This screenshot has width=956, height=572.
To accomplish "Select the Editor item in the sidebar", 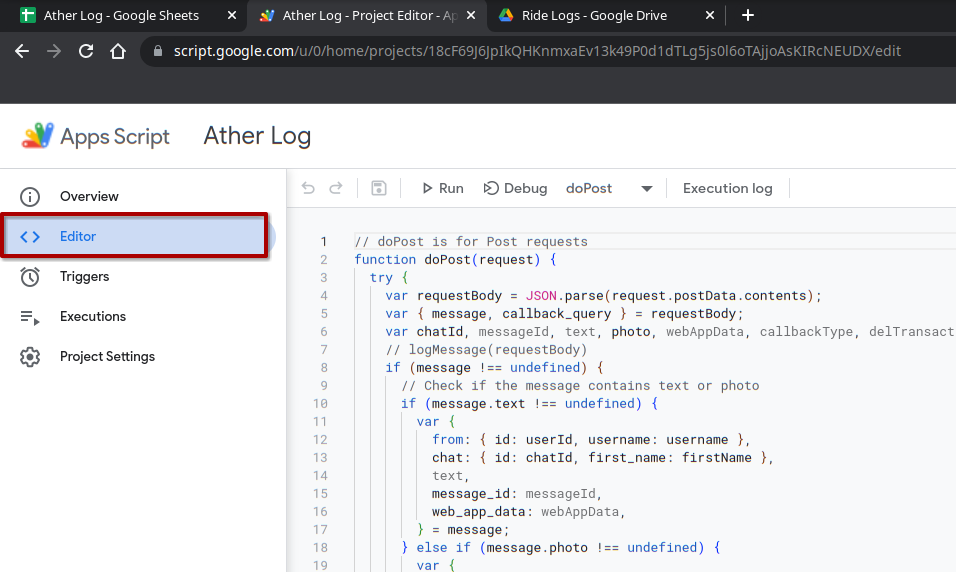I will point(135,236).
